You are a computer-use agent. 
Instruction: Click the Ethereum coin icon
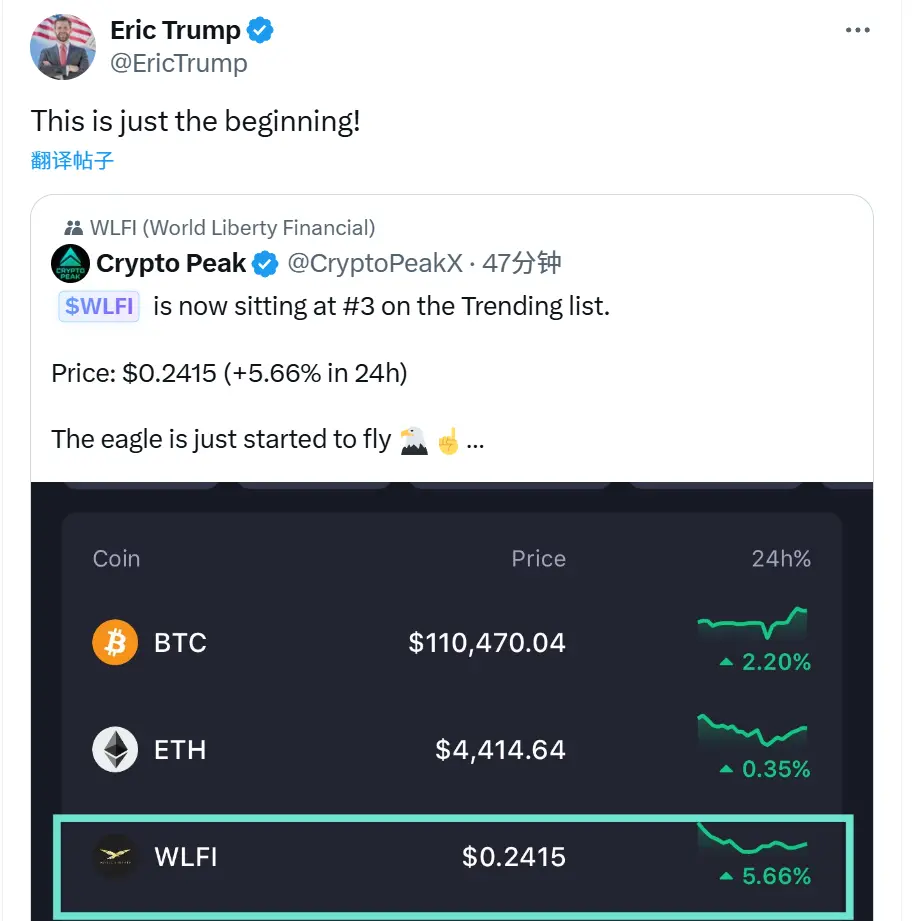(x=115, y=750)
